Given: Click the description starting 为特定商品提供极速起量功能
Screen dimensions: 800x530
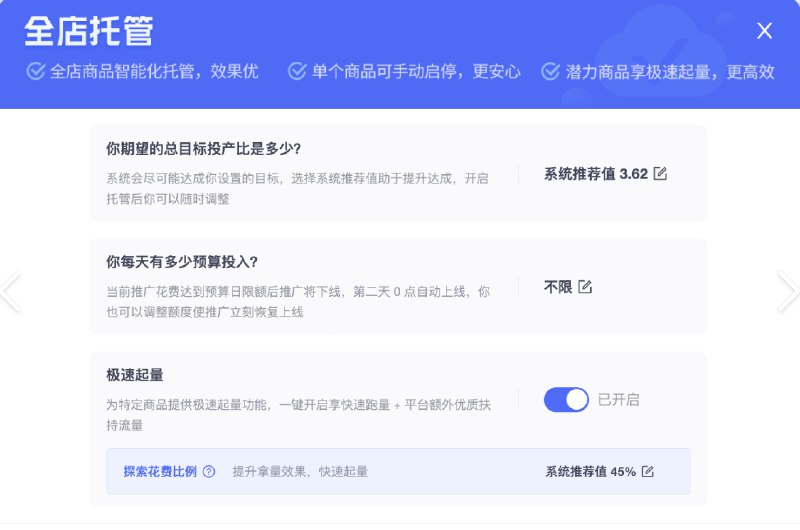Looking at the screenshot, I should tap(298, 415).
